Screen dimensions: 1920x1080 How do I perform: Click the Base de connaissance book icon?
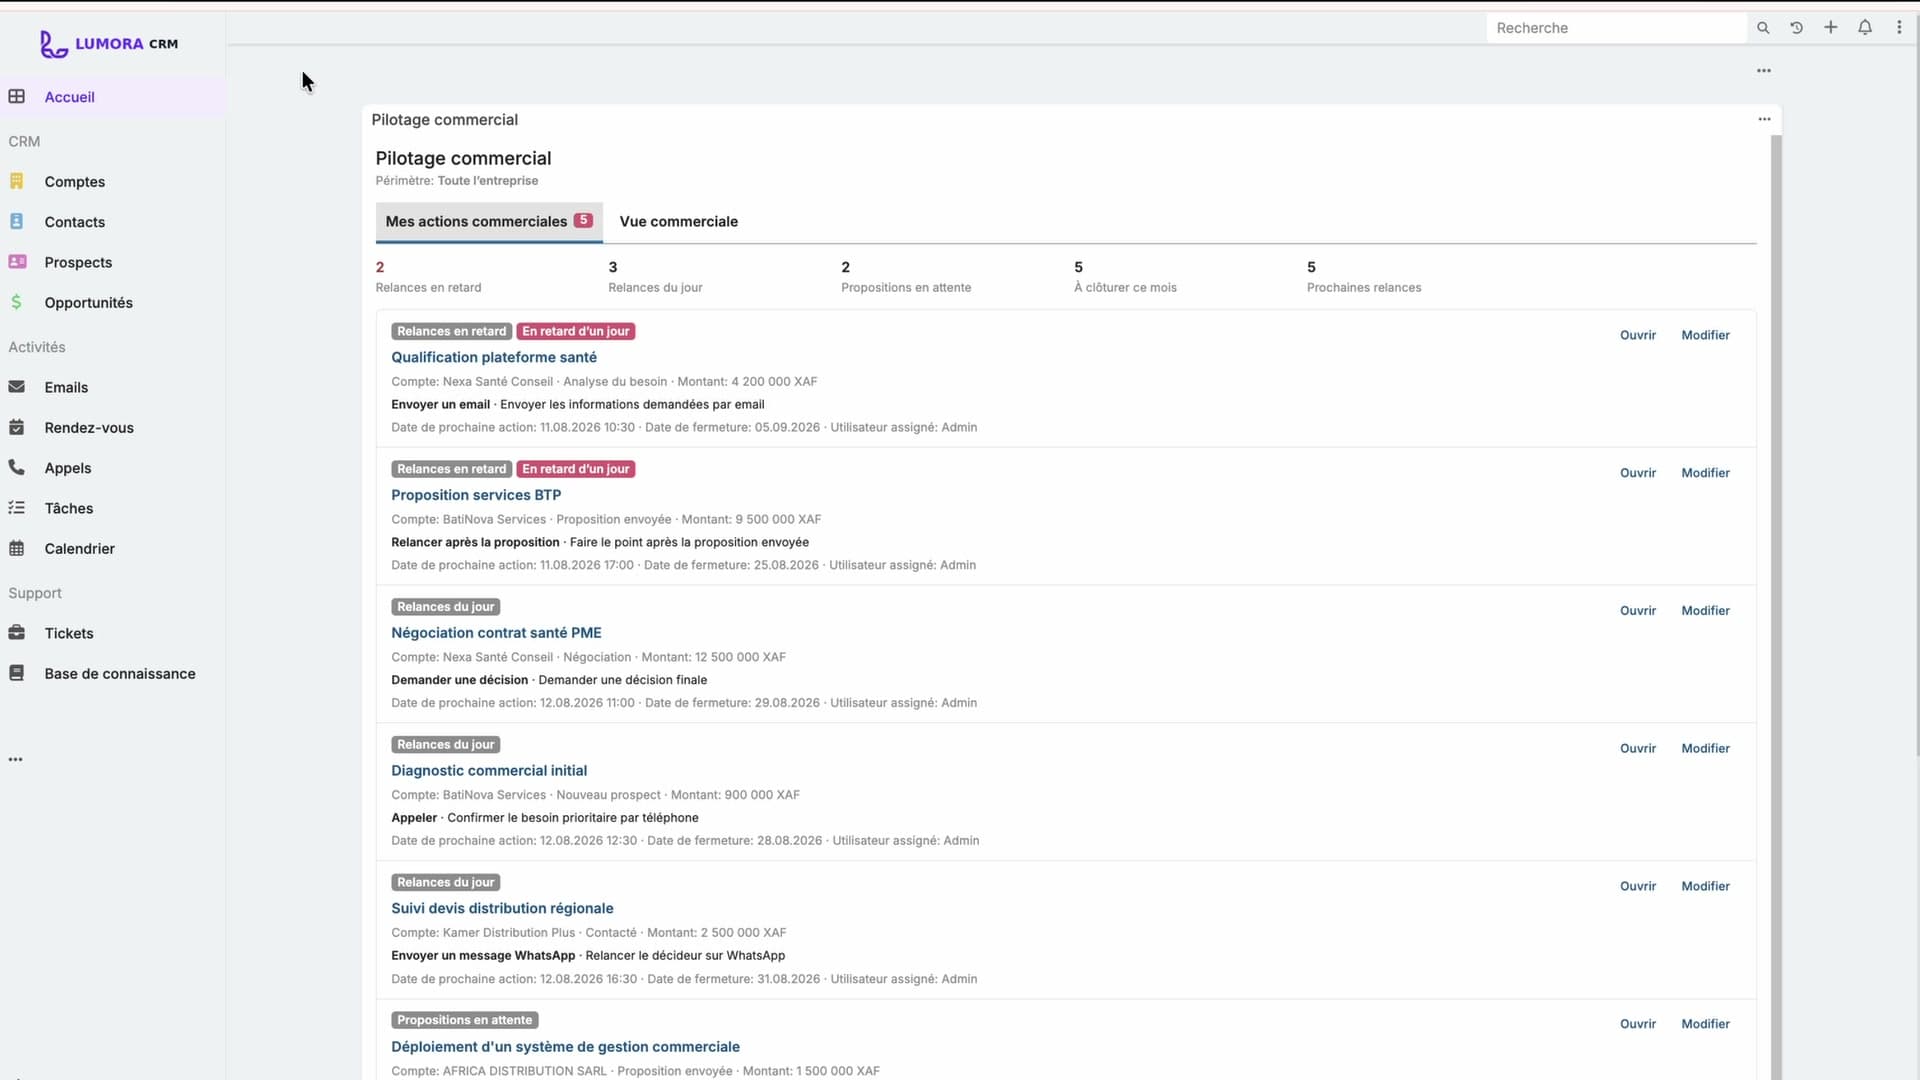pos(17,673)
